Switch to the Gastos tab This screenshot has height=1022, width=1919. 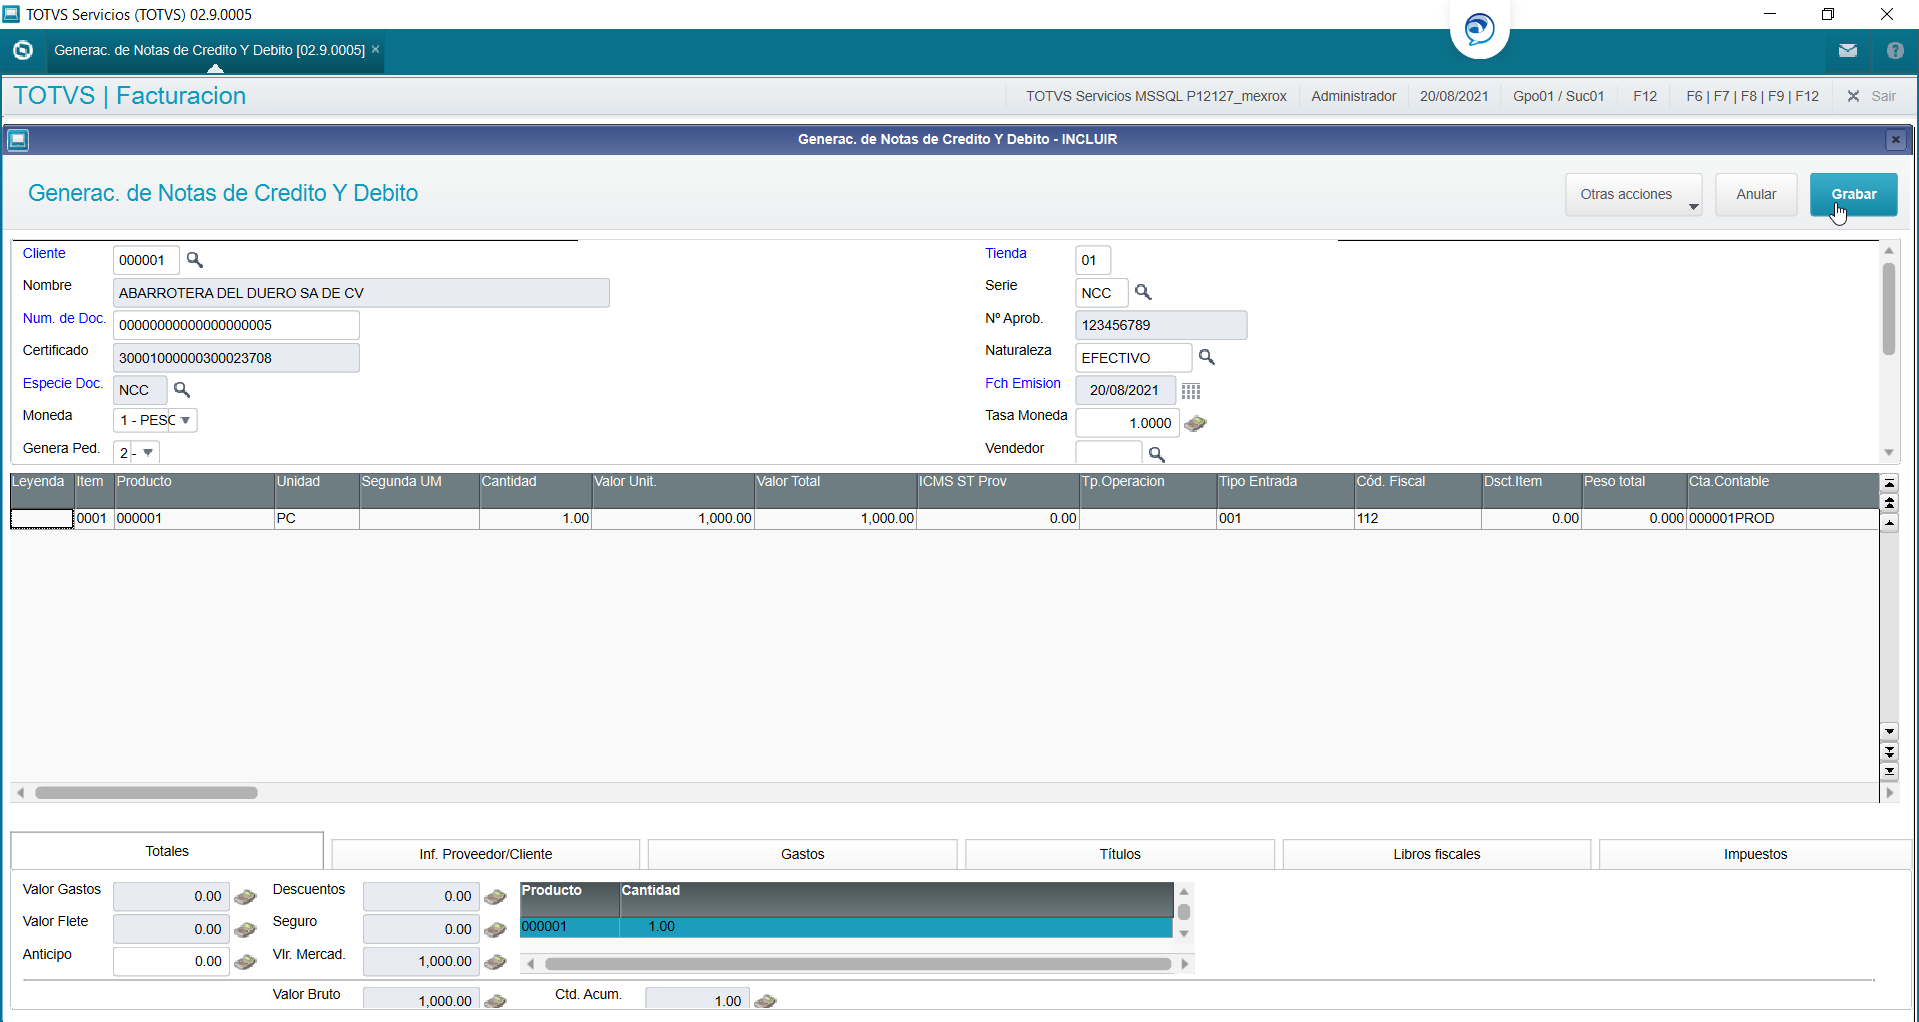point(802,854)
